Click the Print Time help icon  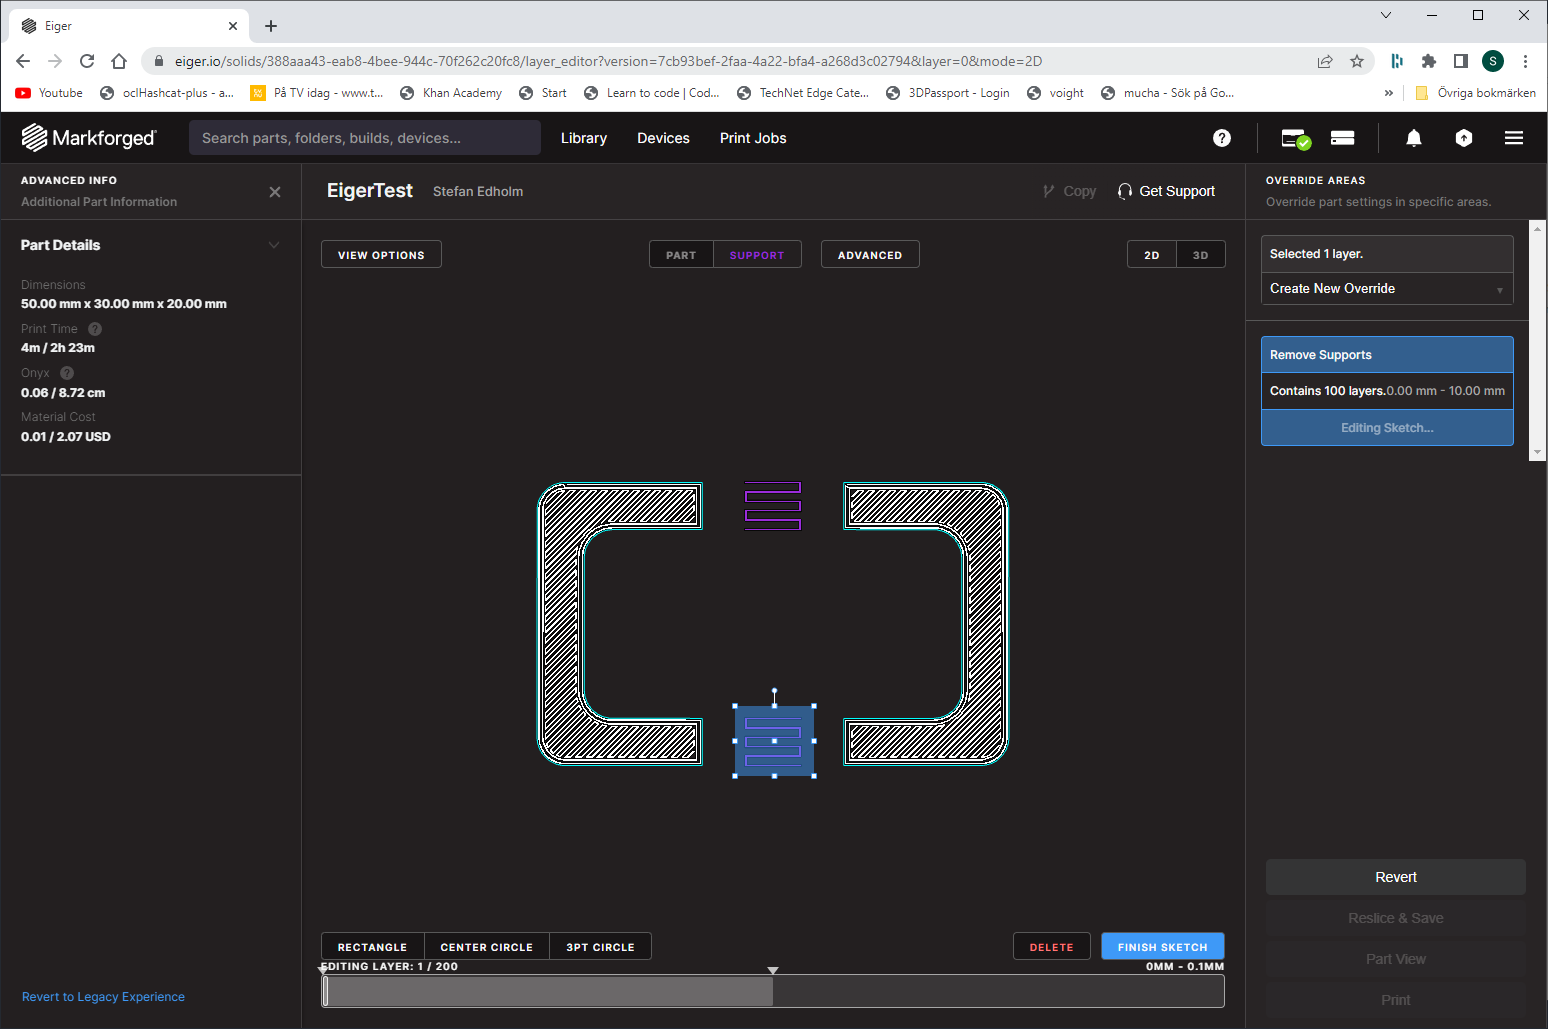click(95, 329)
